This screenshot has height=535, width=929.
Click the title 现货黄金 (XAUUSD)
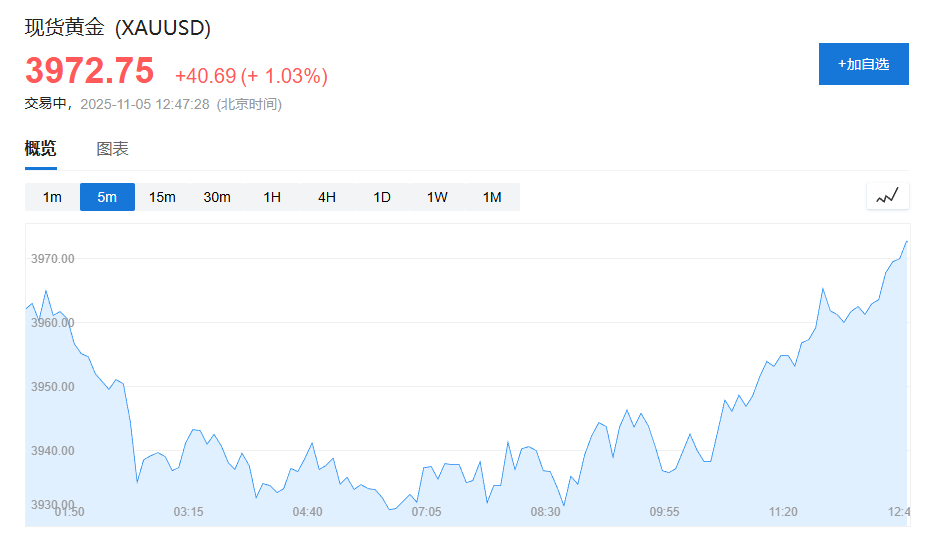click(118, 28)
